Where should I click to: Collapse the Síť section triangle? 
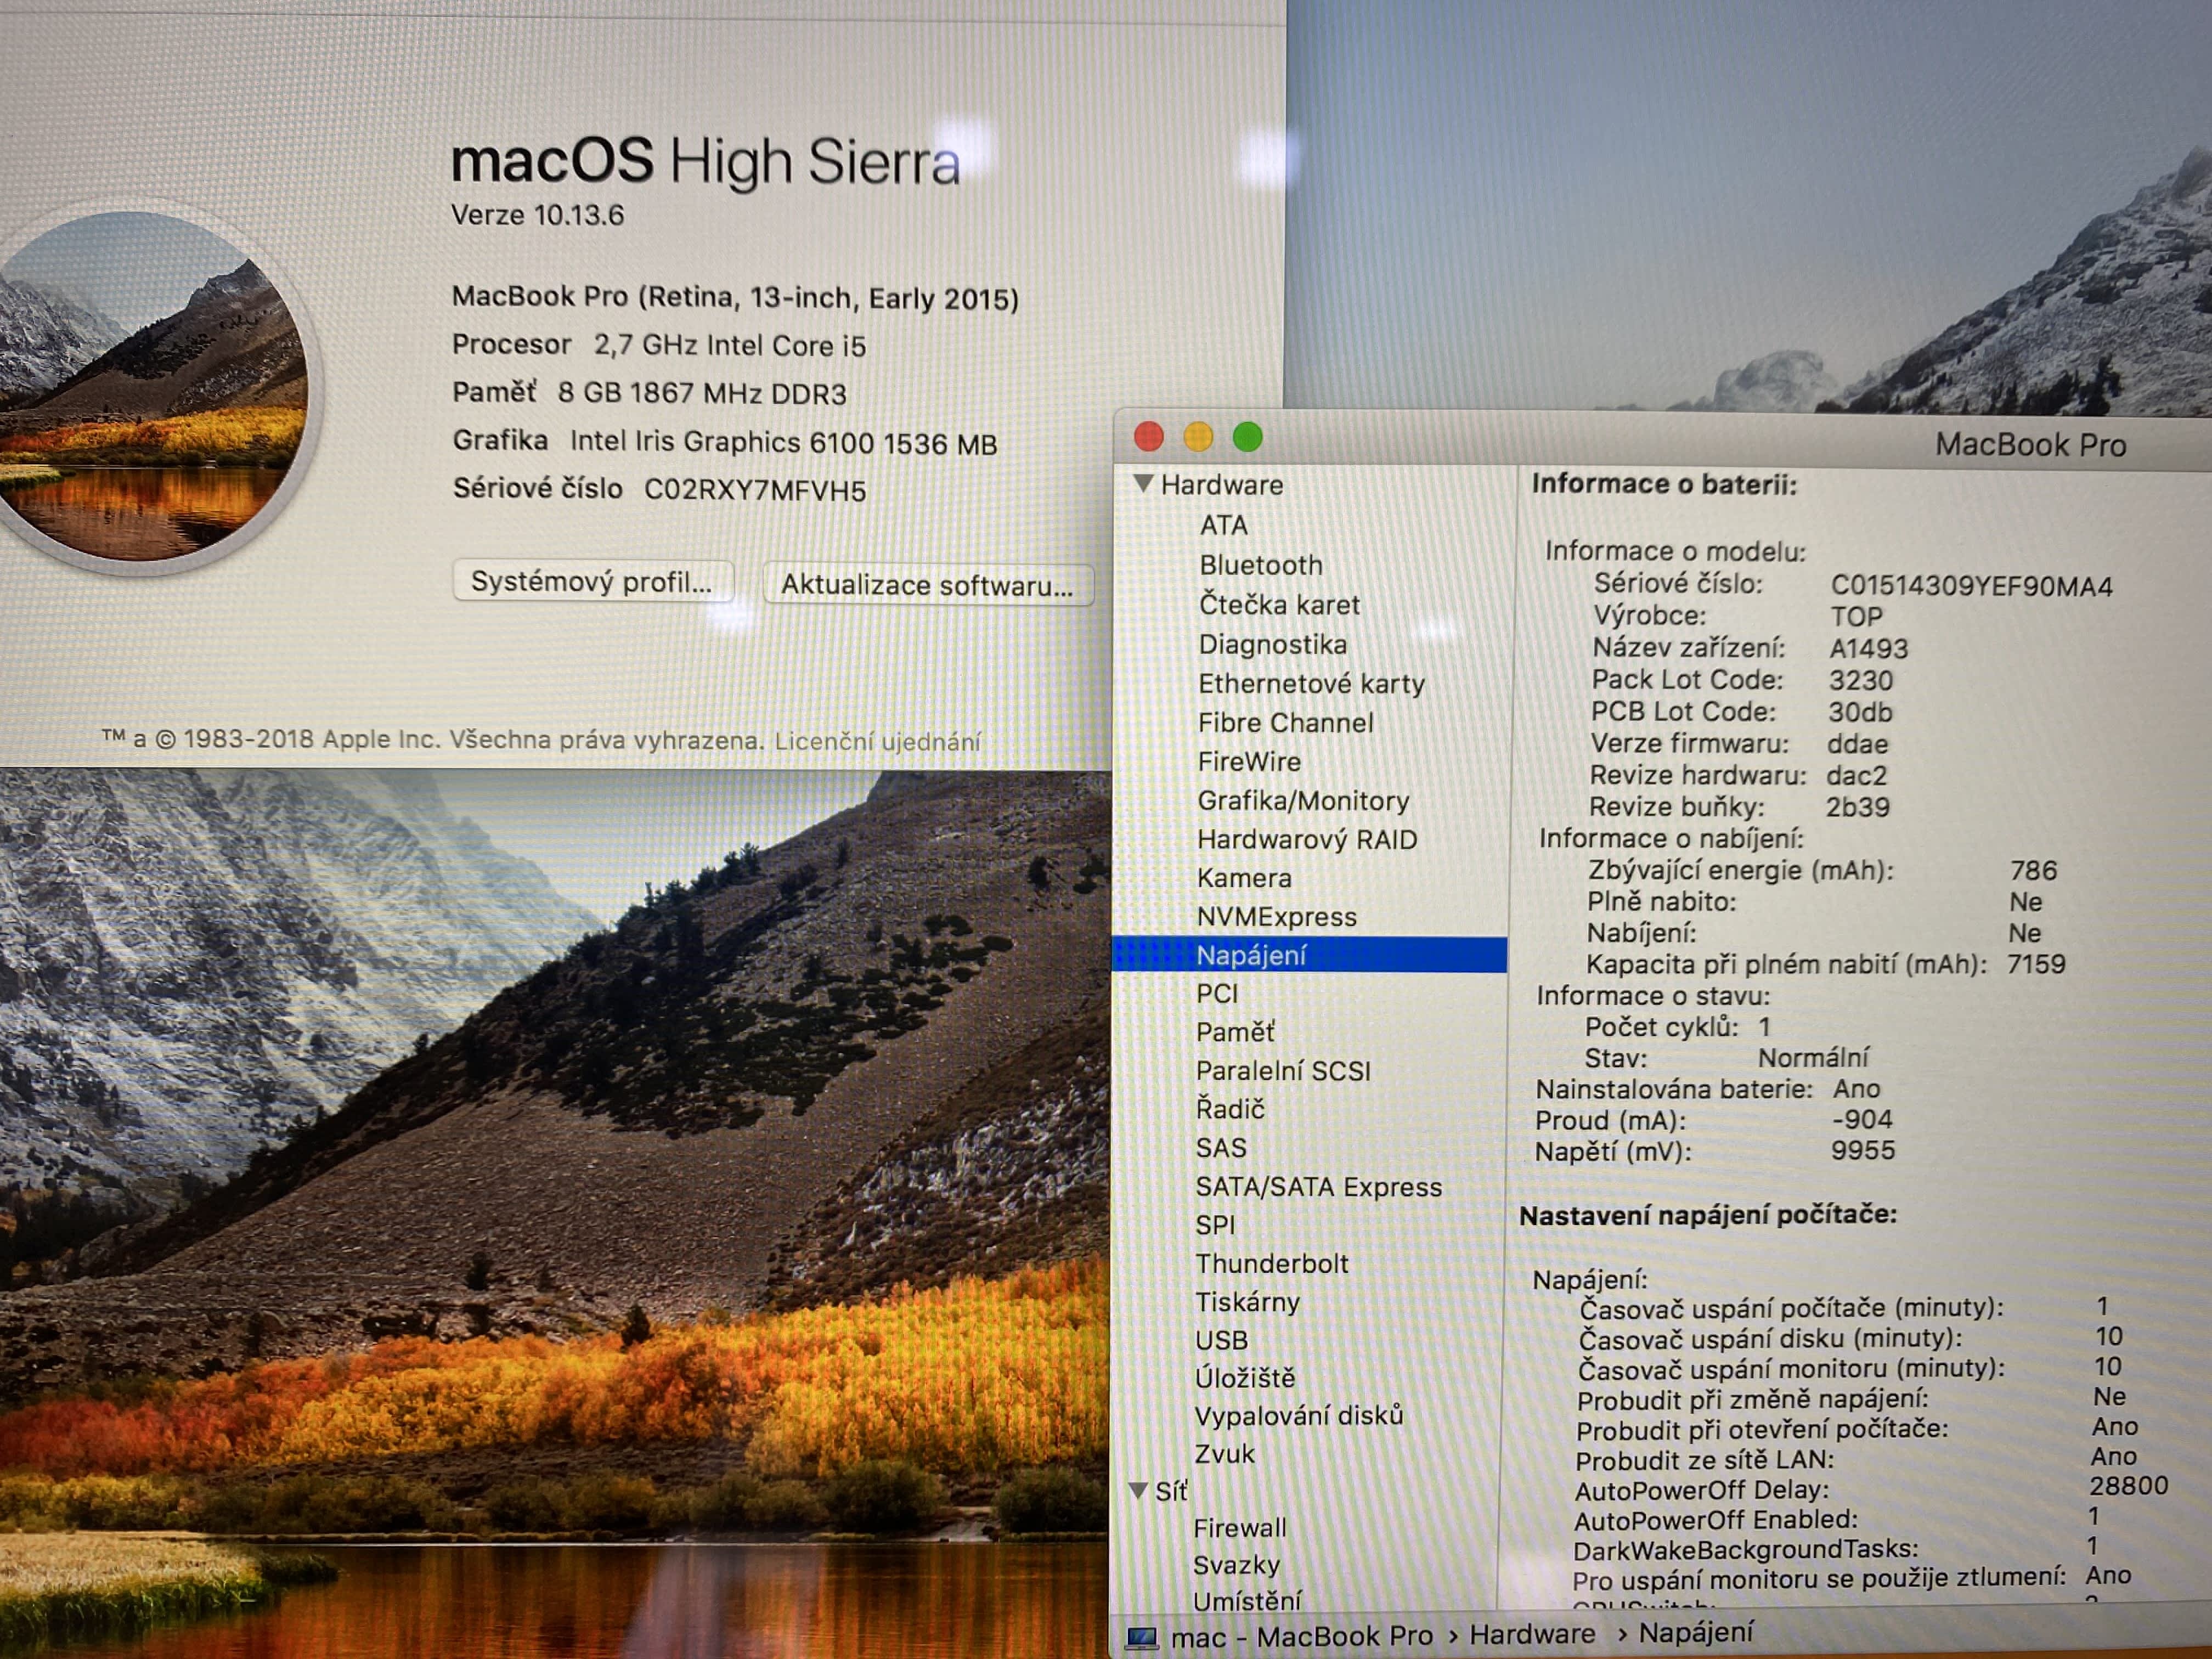click(x=1138, y=1490)
